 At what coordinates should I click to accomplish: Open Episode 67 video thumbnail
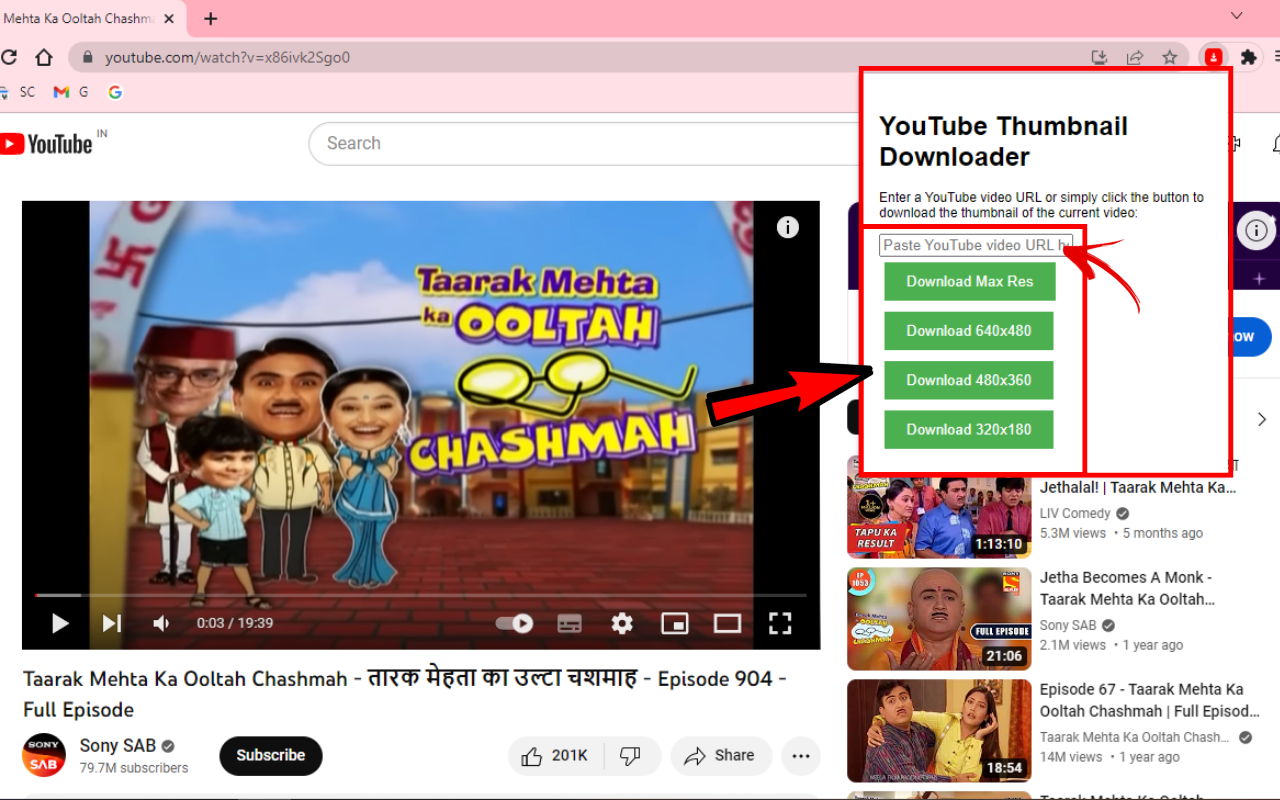(939, 731)
